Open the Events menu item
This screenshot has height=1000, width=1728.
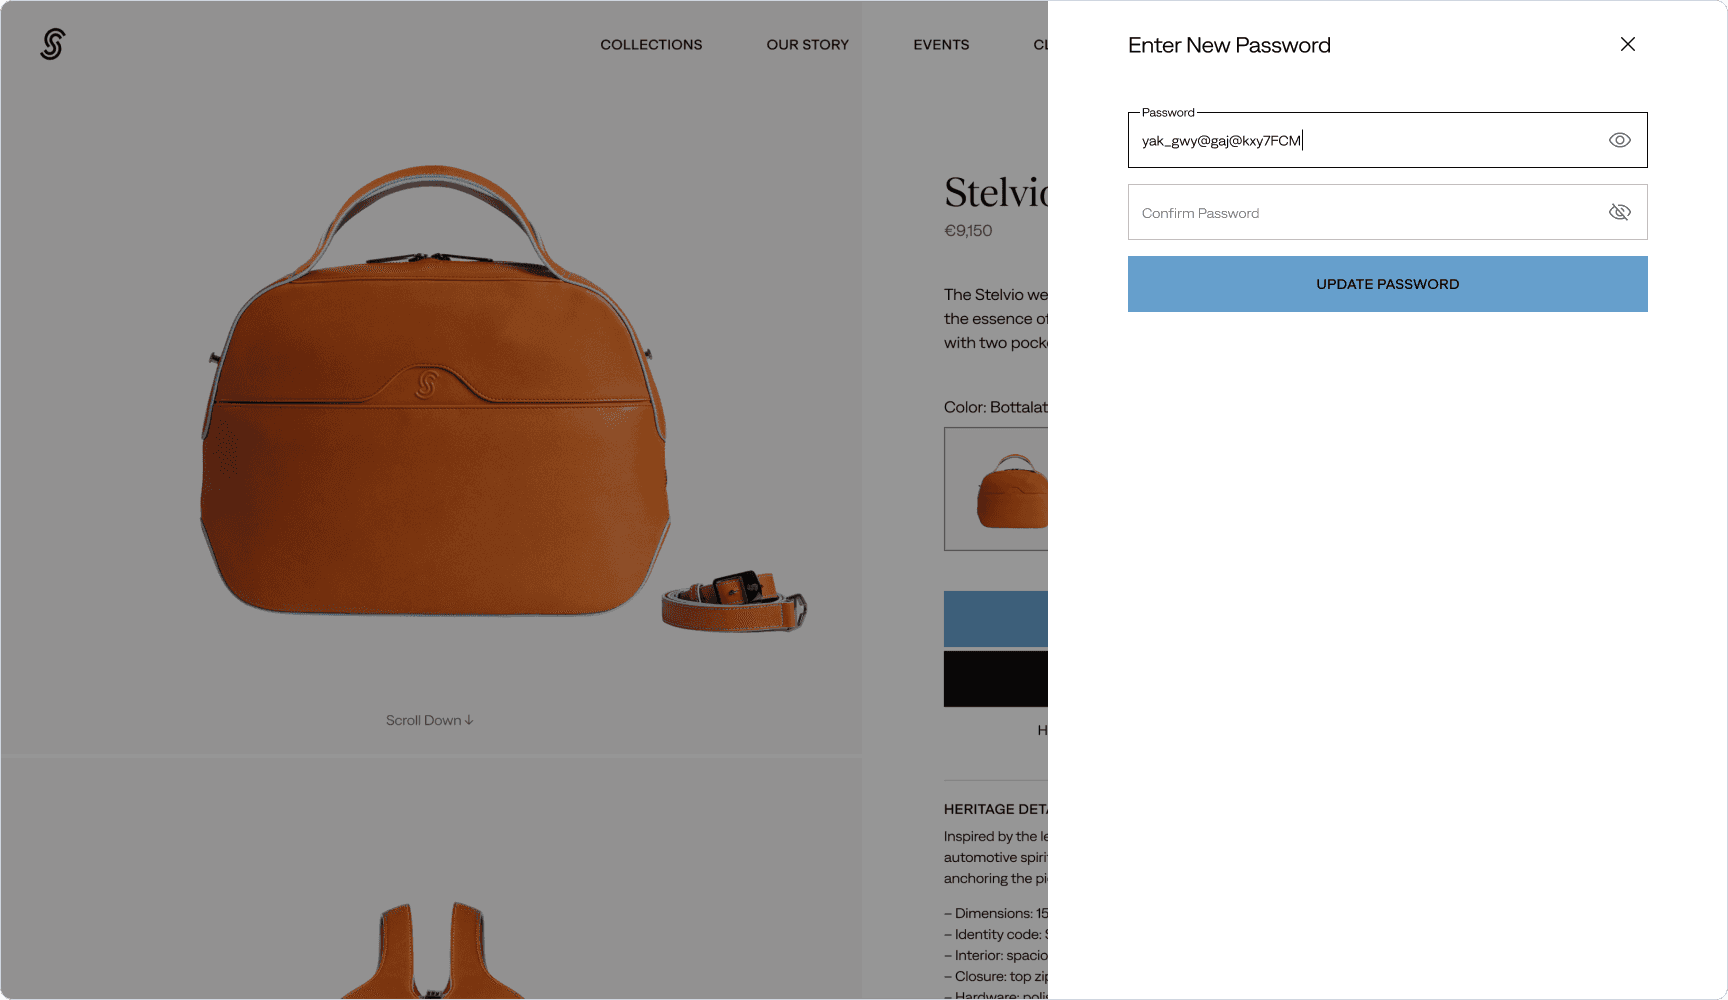[941, 45]
